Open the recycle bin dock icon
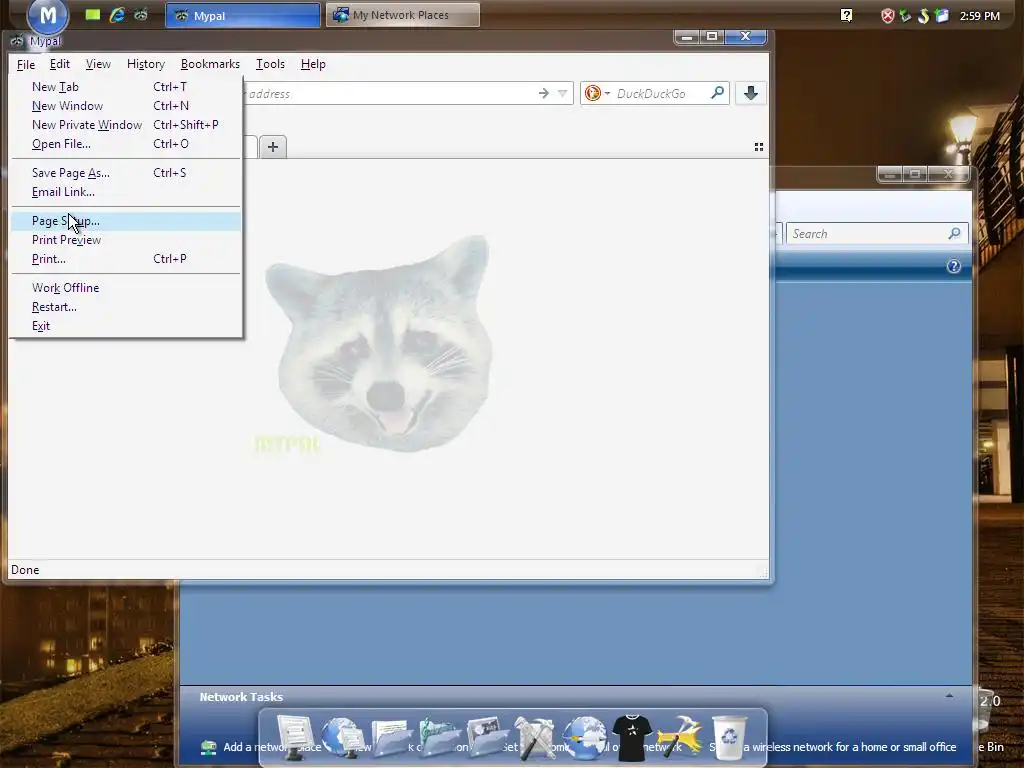This screenshot has height=768, width=1024. pos(728,738)
